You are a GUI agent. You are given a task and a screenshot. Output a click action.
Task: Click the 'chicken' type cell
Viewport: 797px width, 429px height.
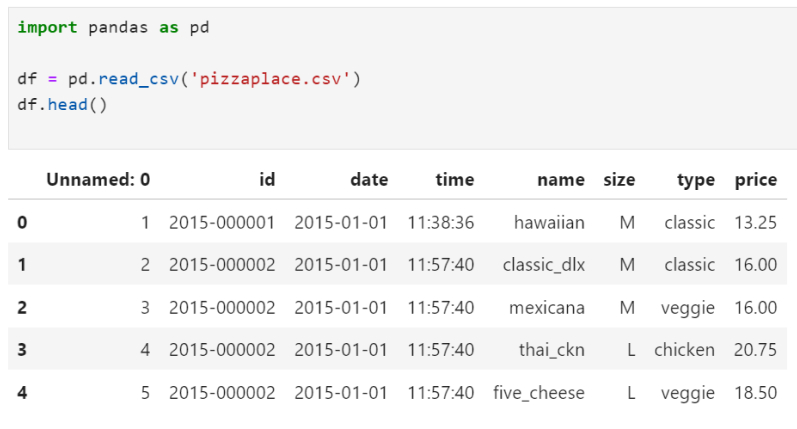[684, 350]
